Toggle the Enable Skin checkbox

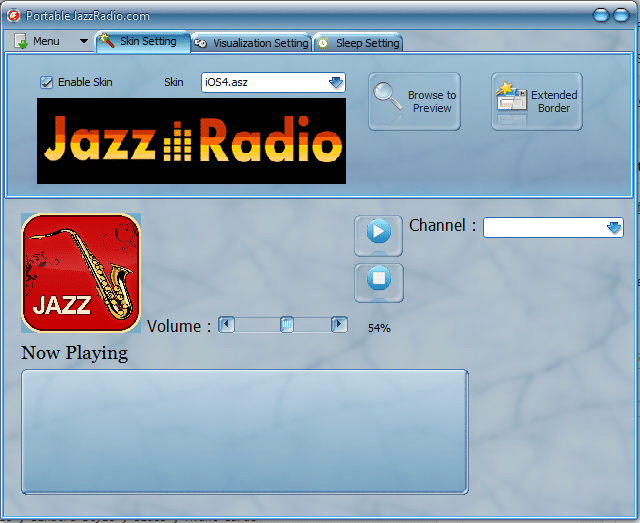(46, 82)
